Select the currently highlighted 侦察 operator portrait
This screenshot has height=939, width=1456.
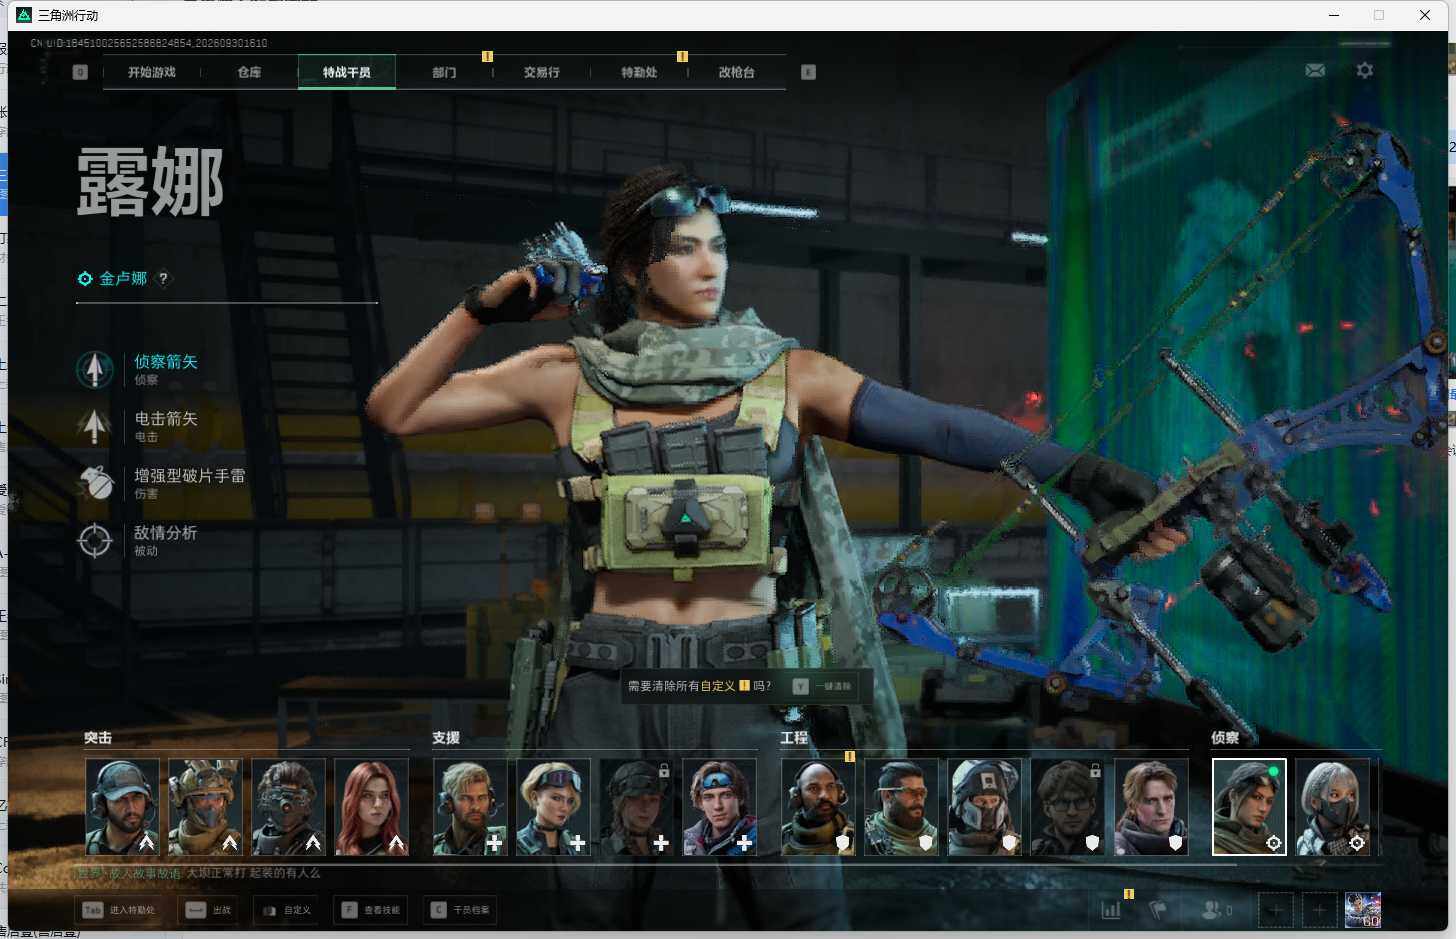pyautogui.click(x=1249, y=807)
